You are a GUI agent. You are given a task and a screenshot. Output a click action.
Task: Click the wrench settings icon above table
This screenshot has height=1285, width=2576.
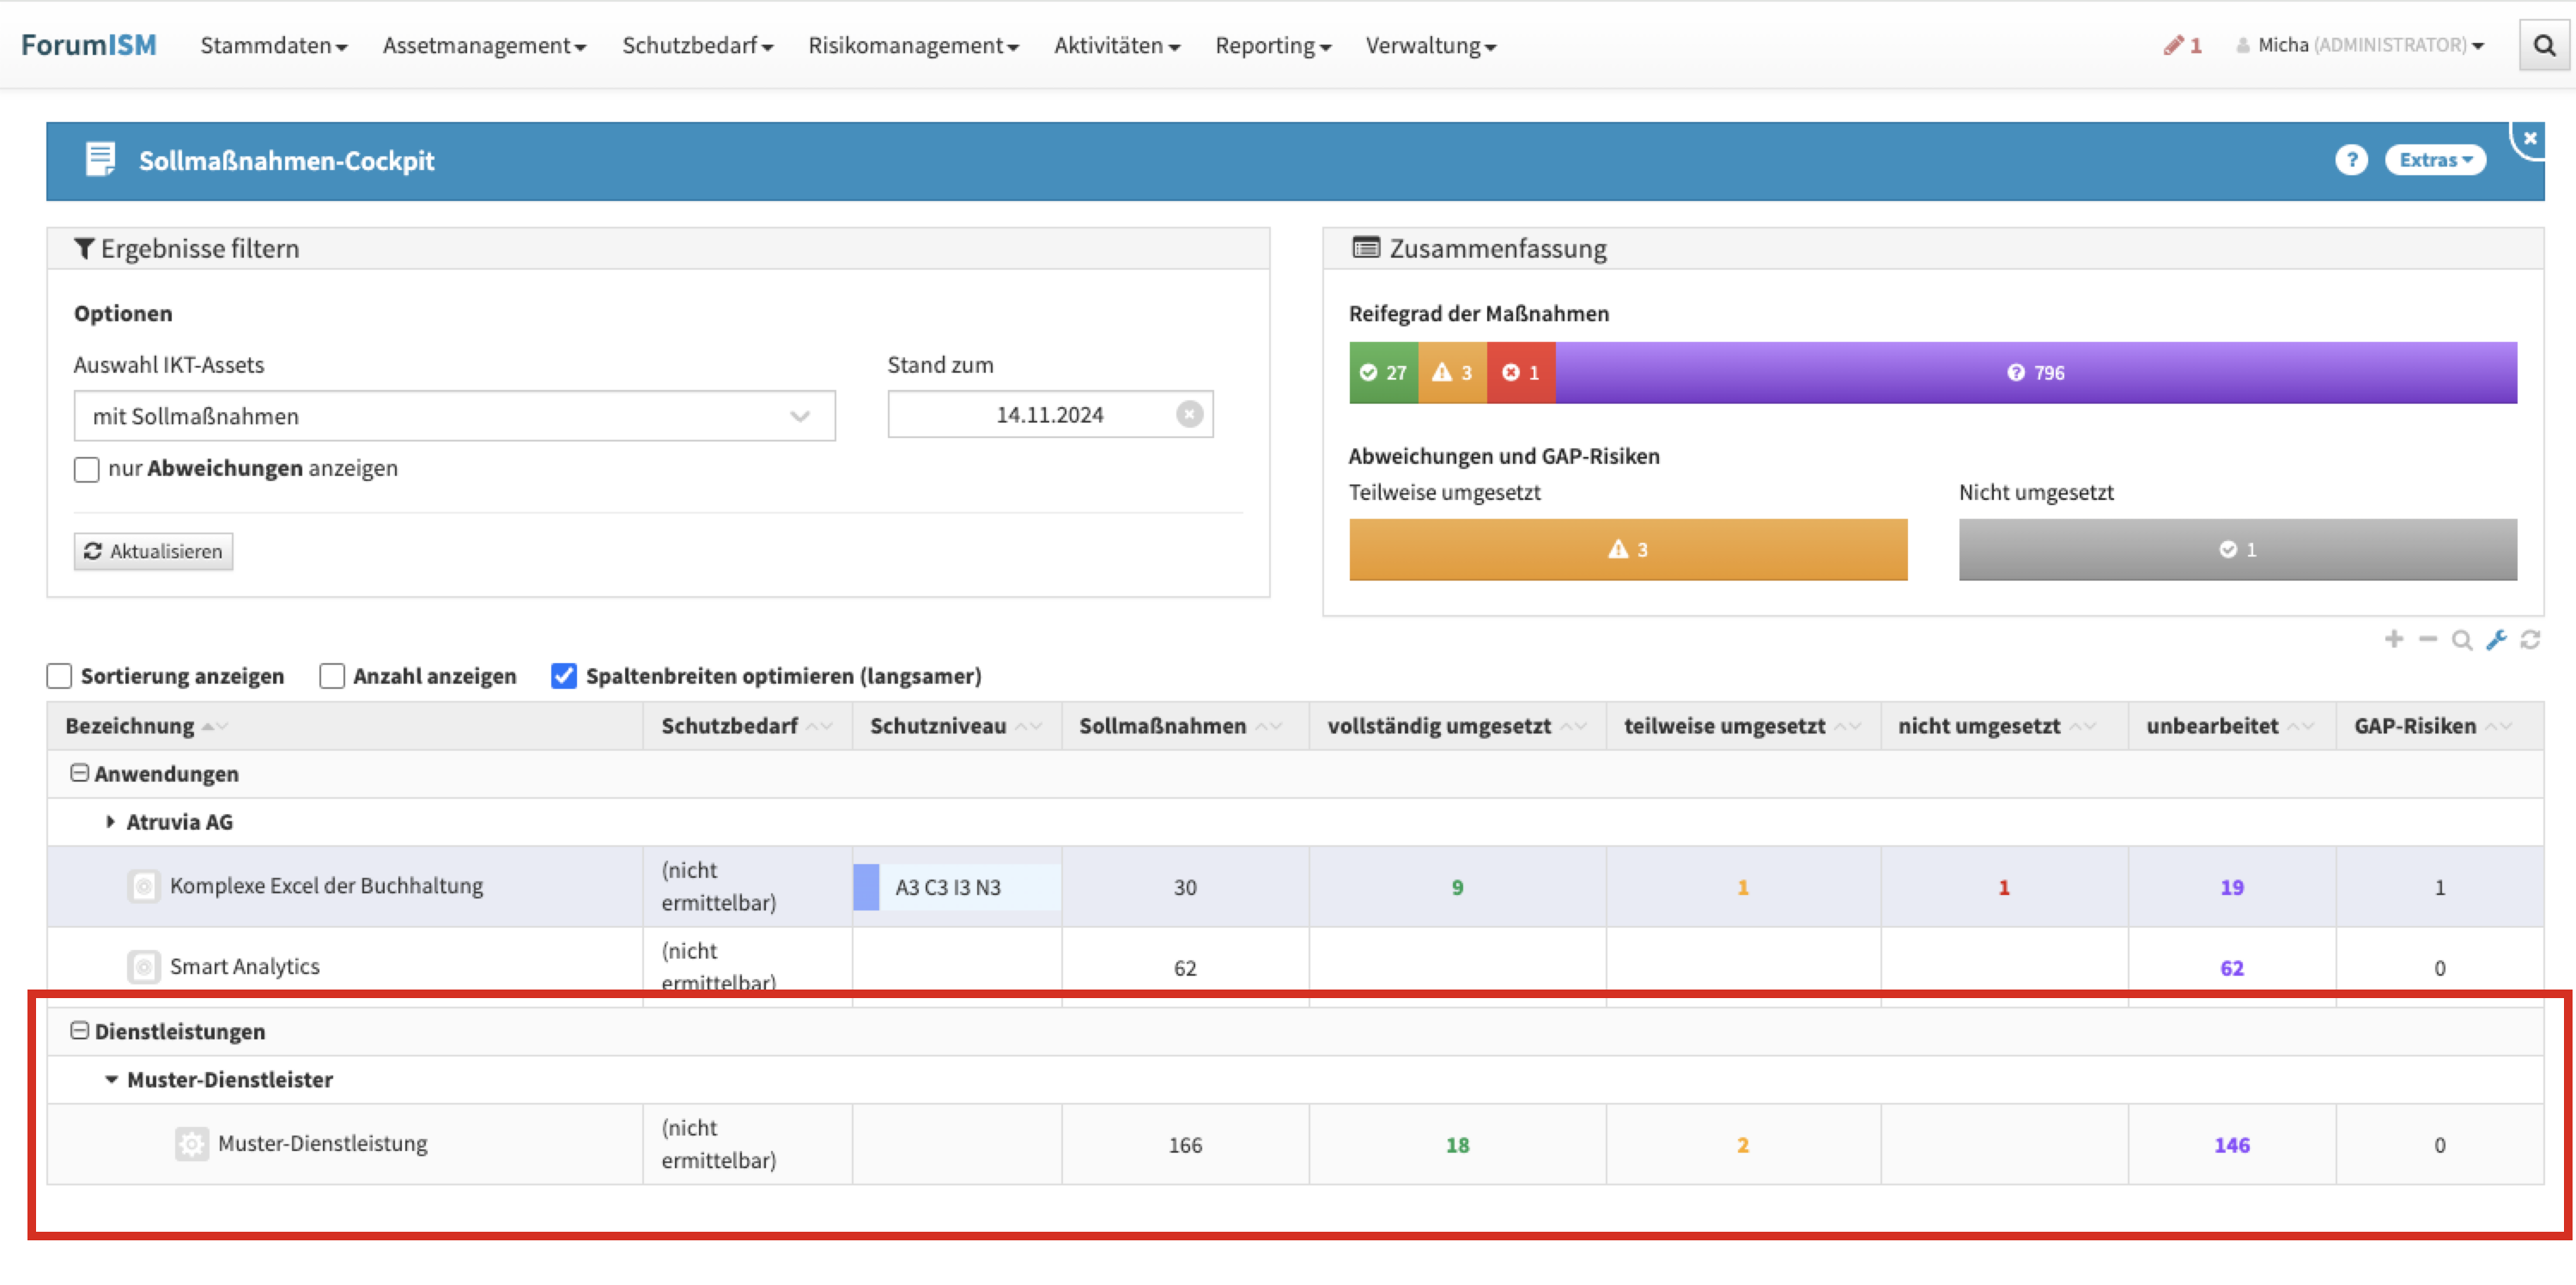pyautogui.click(x=2496, y=640)
